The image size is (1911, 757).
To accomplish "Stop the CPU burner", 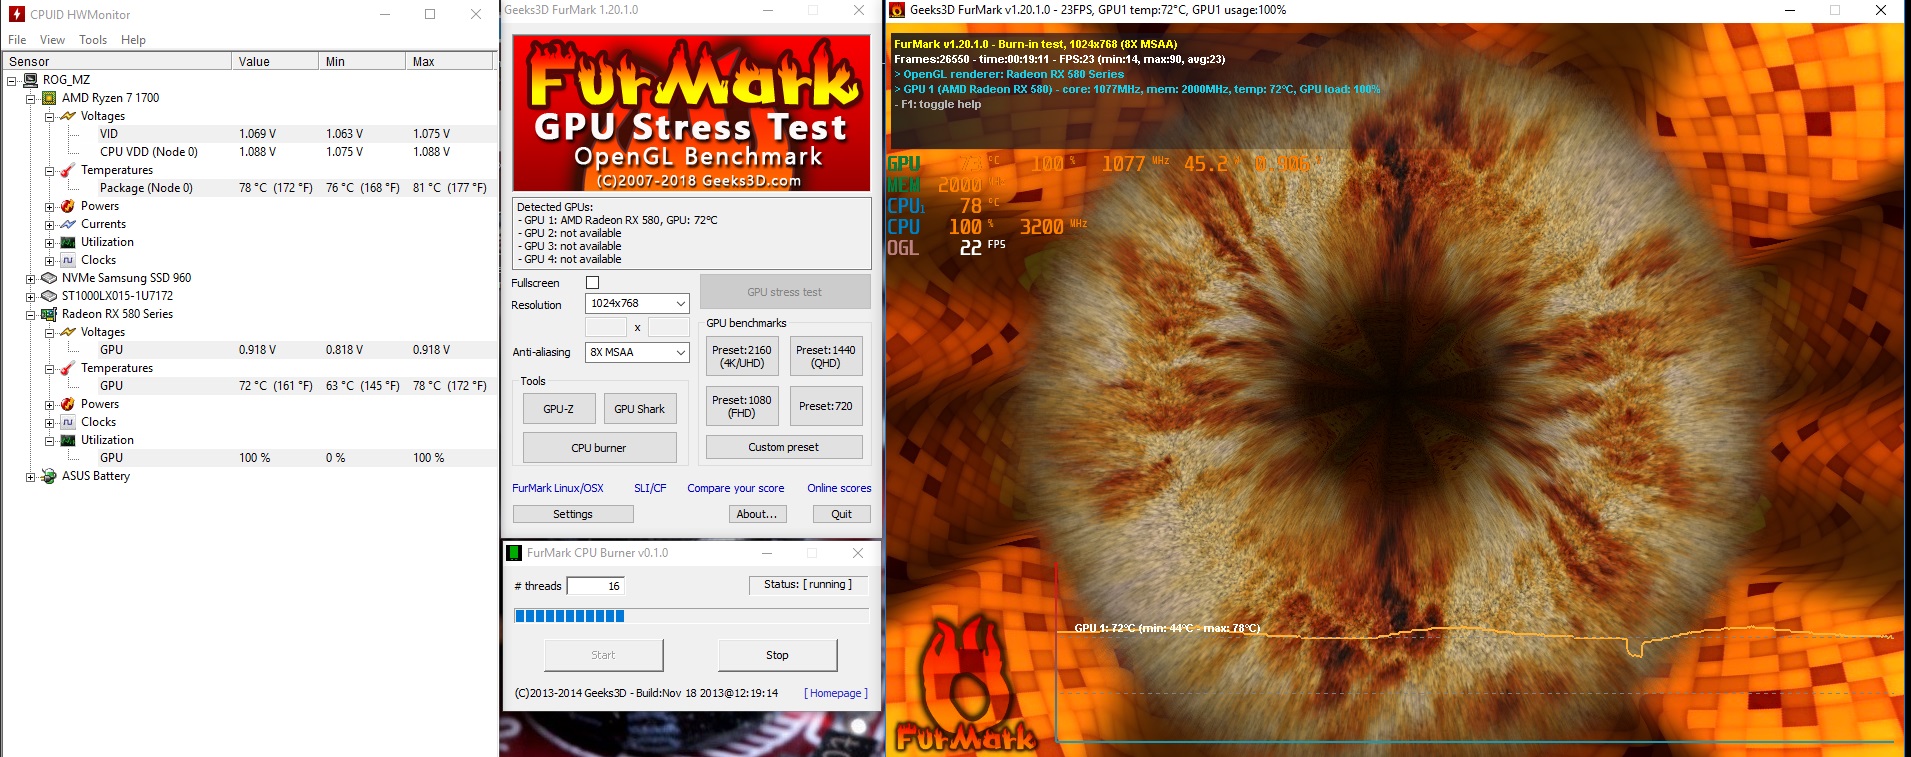I will pos(777,655).
